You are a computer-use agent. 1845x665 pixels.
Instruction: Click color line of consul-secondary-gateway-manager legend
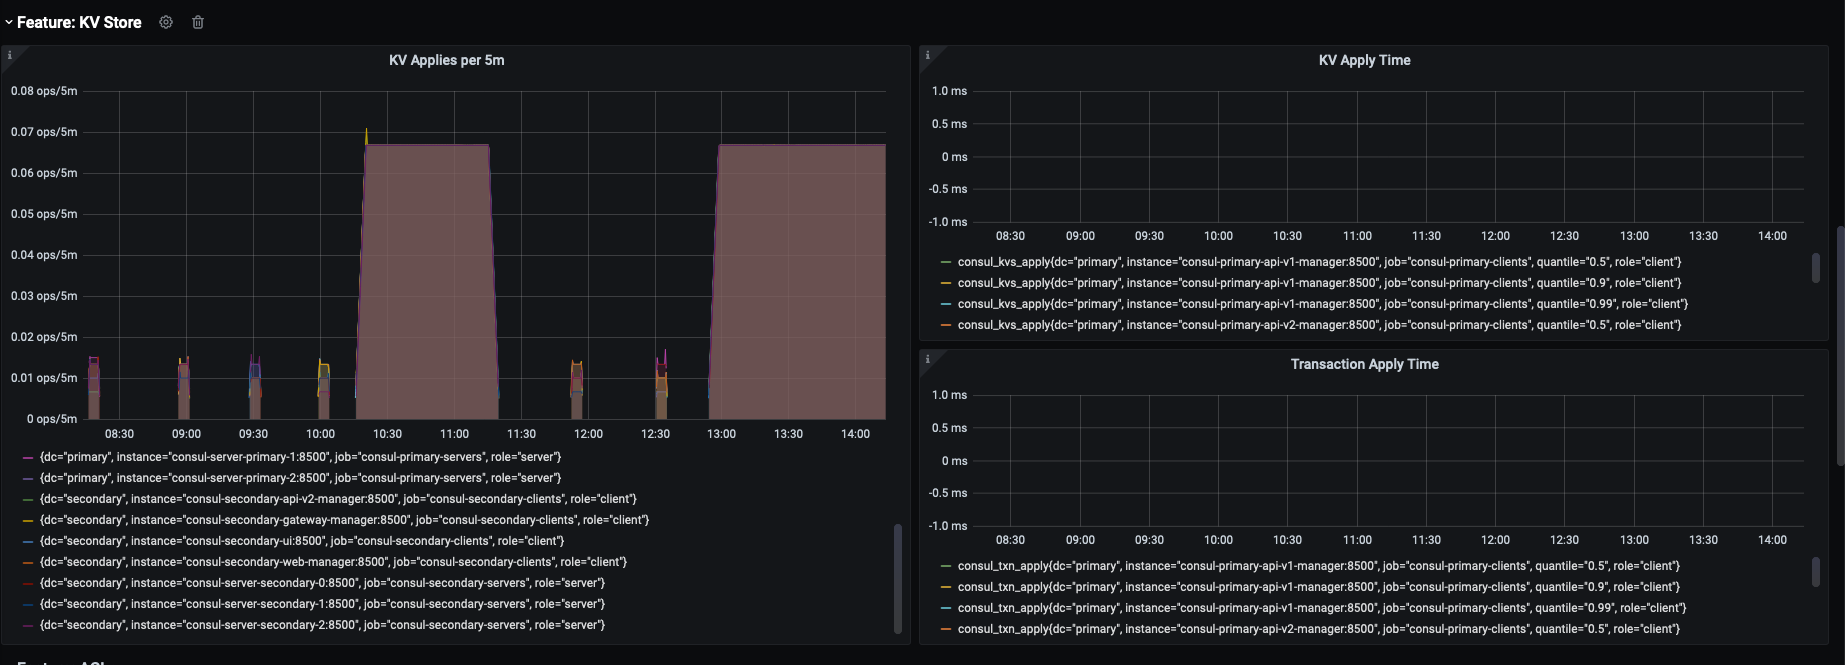[28, 520]
